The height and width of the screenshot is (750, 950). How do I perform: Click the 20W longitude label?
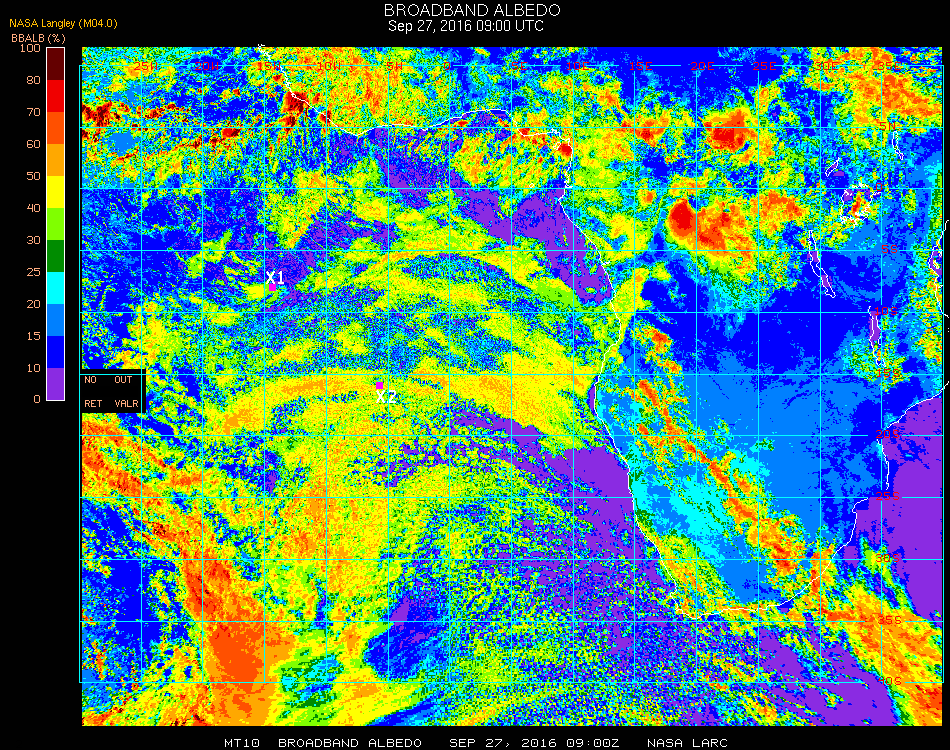coord(207,66)
